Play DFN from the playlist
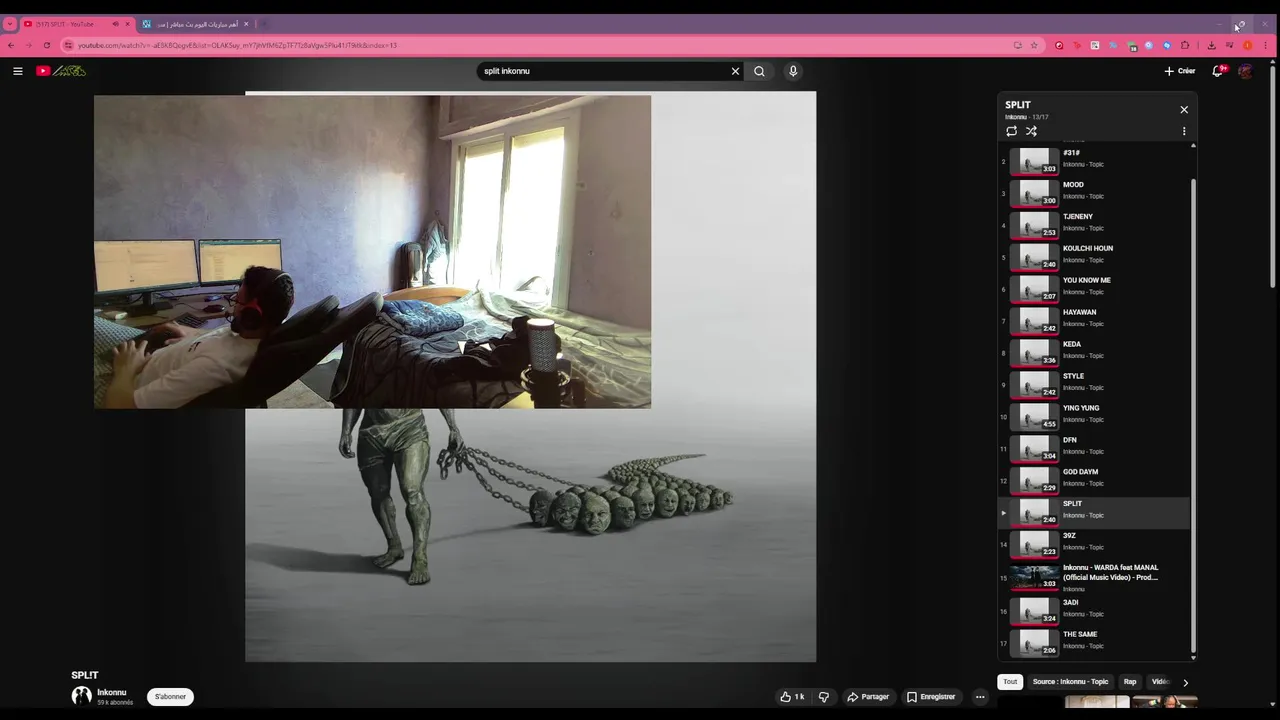The height and width of the screenshot is (720, 1280). [x=1094, y=449]
